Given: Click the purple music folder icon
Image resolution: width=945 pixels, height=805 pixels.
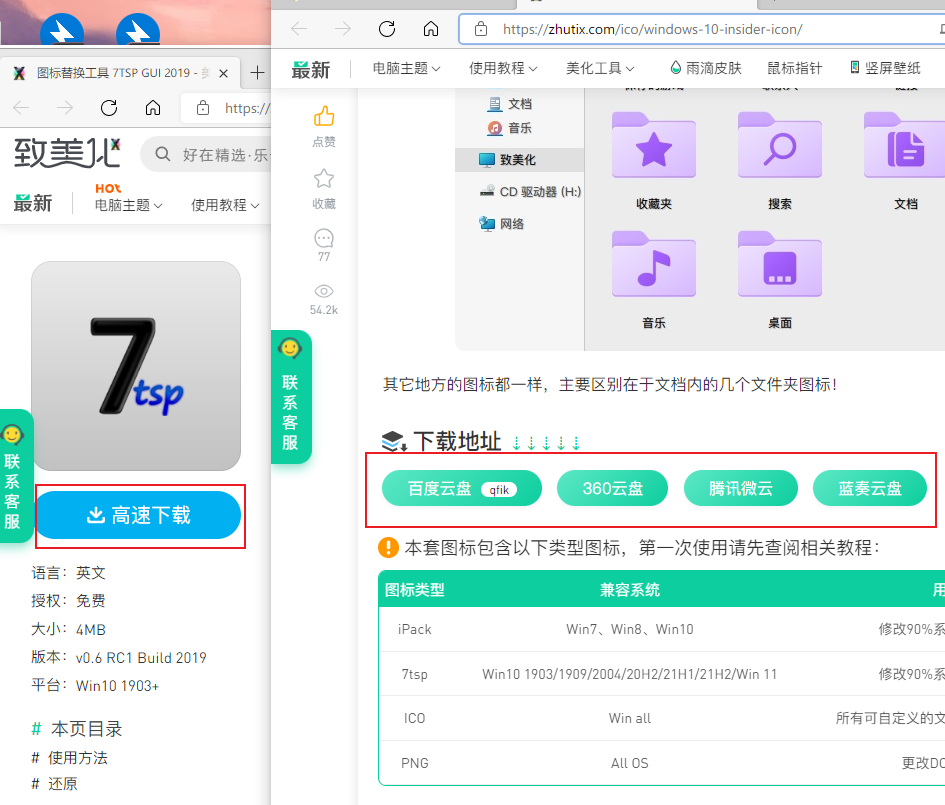Looking at the screenshot, I should tap(653, 265).
